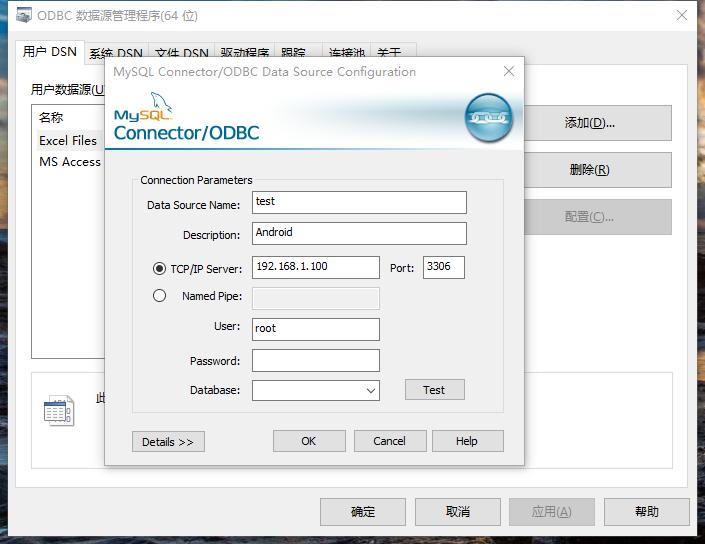Click 添加(D)... button in ODBC administrator

pyautogui.click(x=597, y=123)
